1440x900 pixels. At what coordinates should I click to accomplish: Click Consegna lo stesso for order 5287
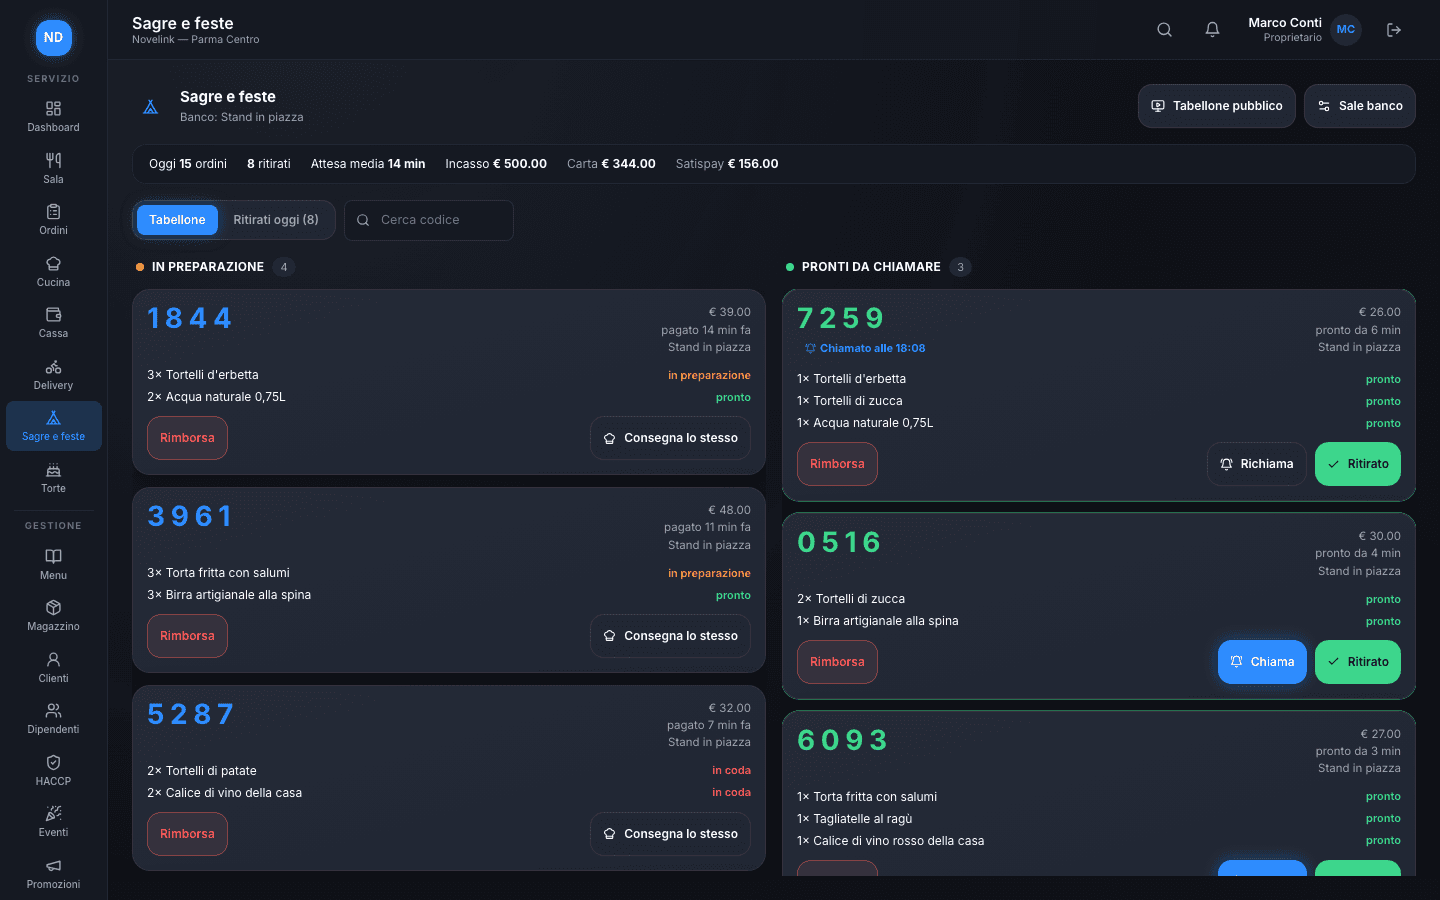click(x=670, y=834)
